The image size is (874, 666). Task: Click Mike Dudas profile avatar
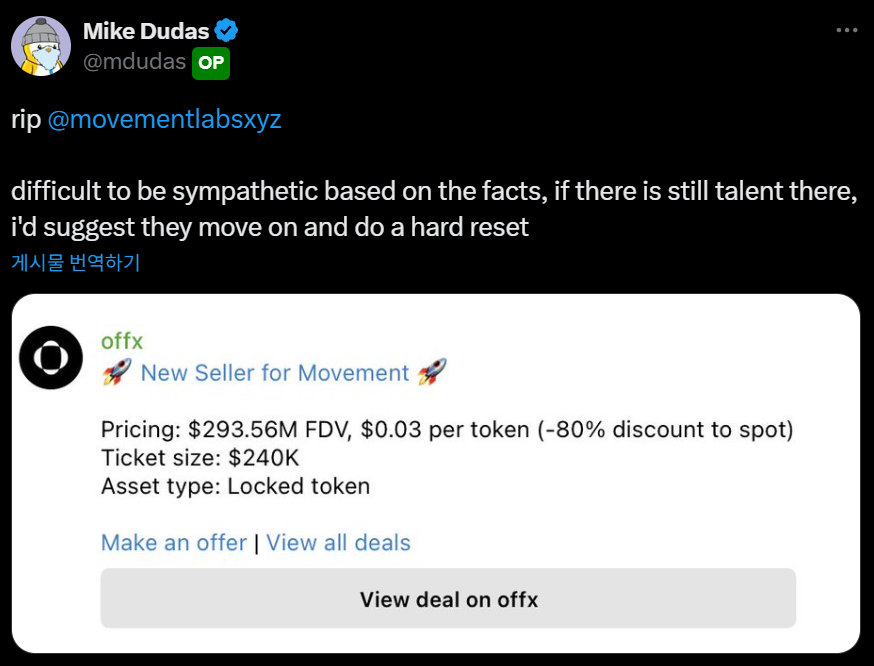coord(40,46)
